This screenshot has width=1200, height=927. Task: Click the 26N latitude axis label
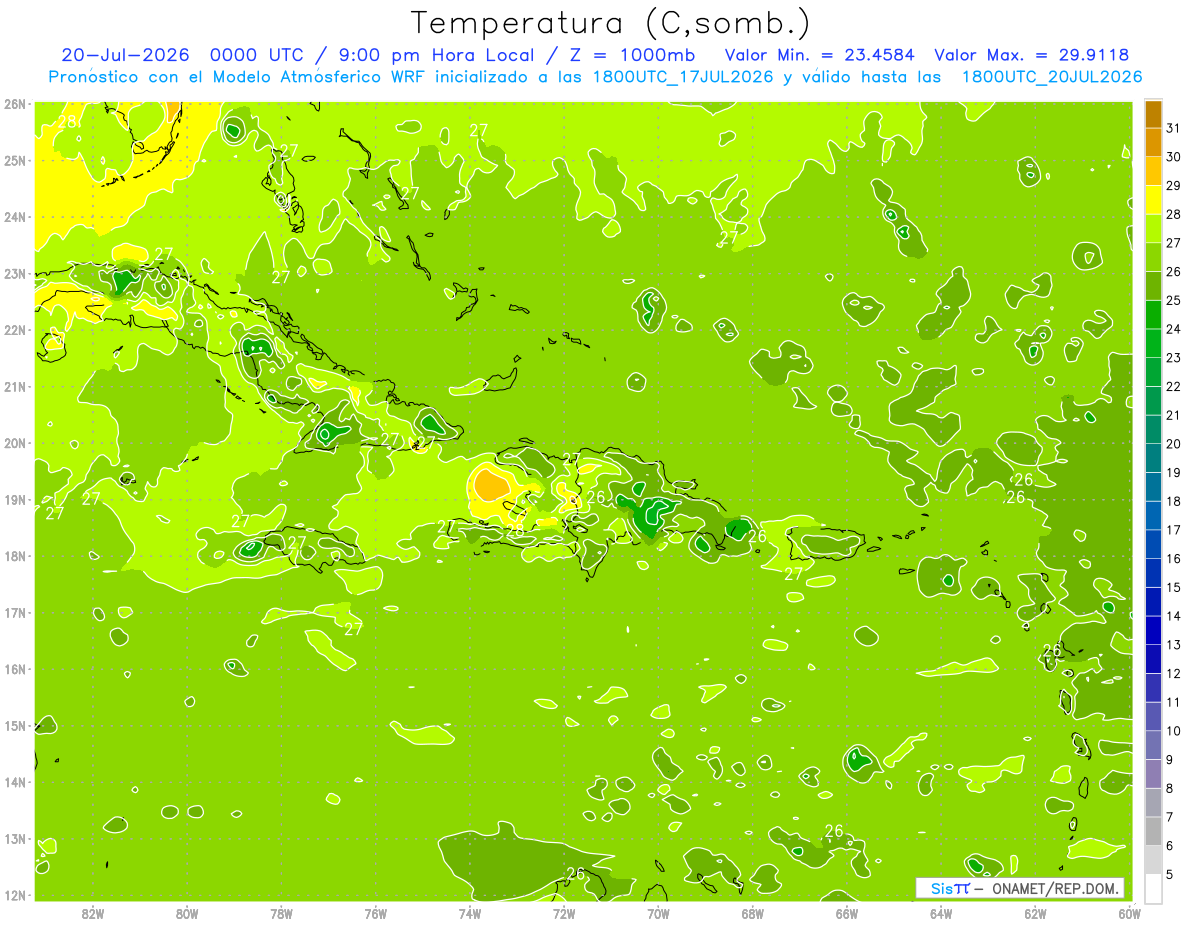(15, 104)
